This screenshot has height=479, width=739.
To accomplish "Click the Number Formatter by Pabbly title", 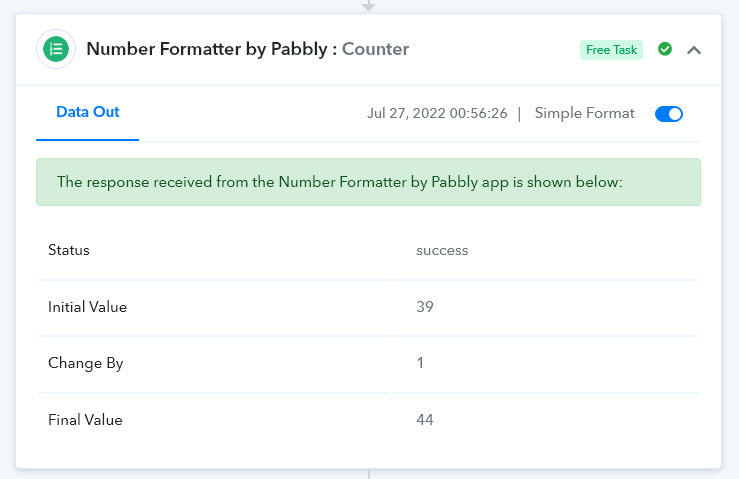I will pyautogui.click(x=207, y=49).
